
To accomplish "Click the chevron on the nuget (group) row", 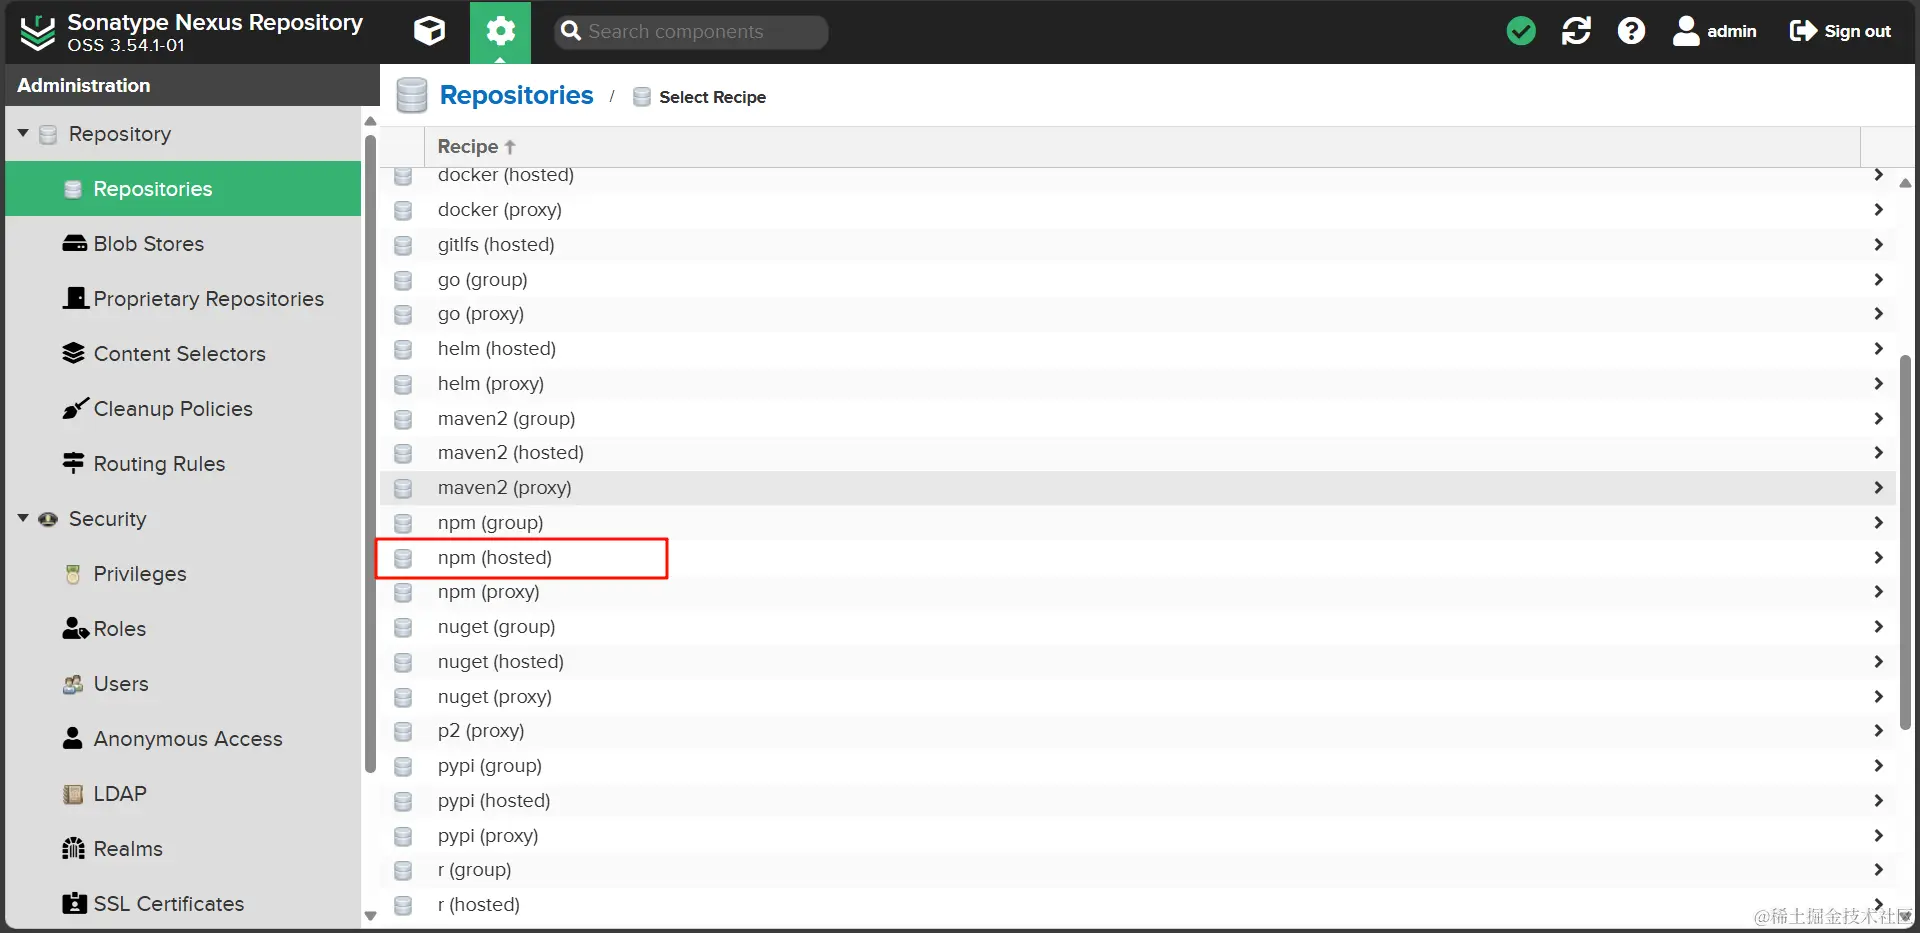I will [1878, 626].
